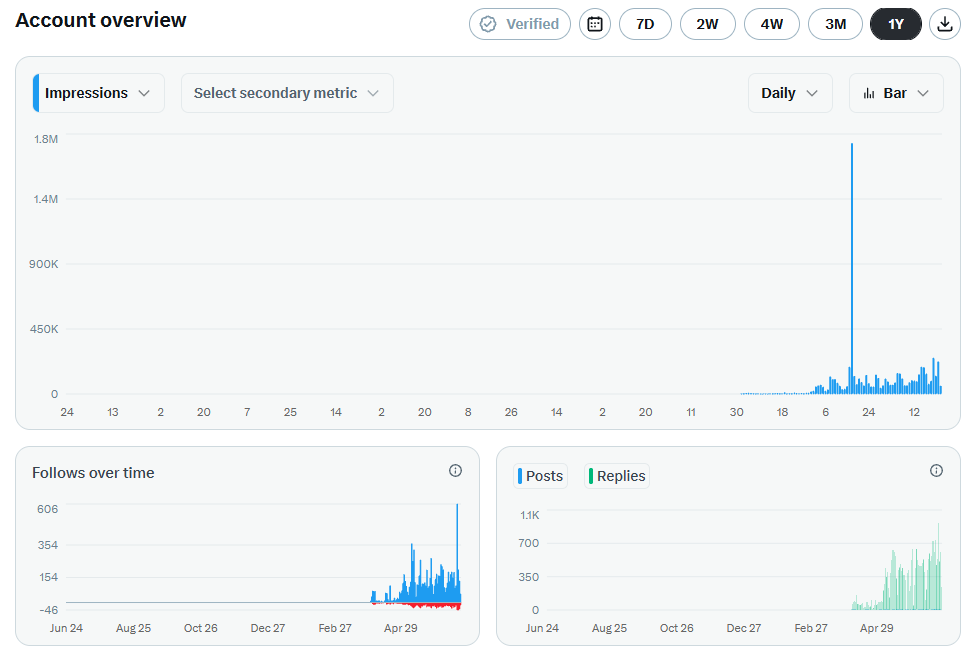Click the 1.8M impressions spike bar
Viewport: 970px width, 654px height.
[x=852, y=269]
